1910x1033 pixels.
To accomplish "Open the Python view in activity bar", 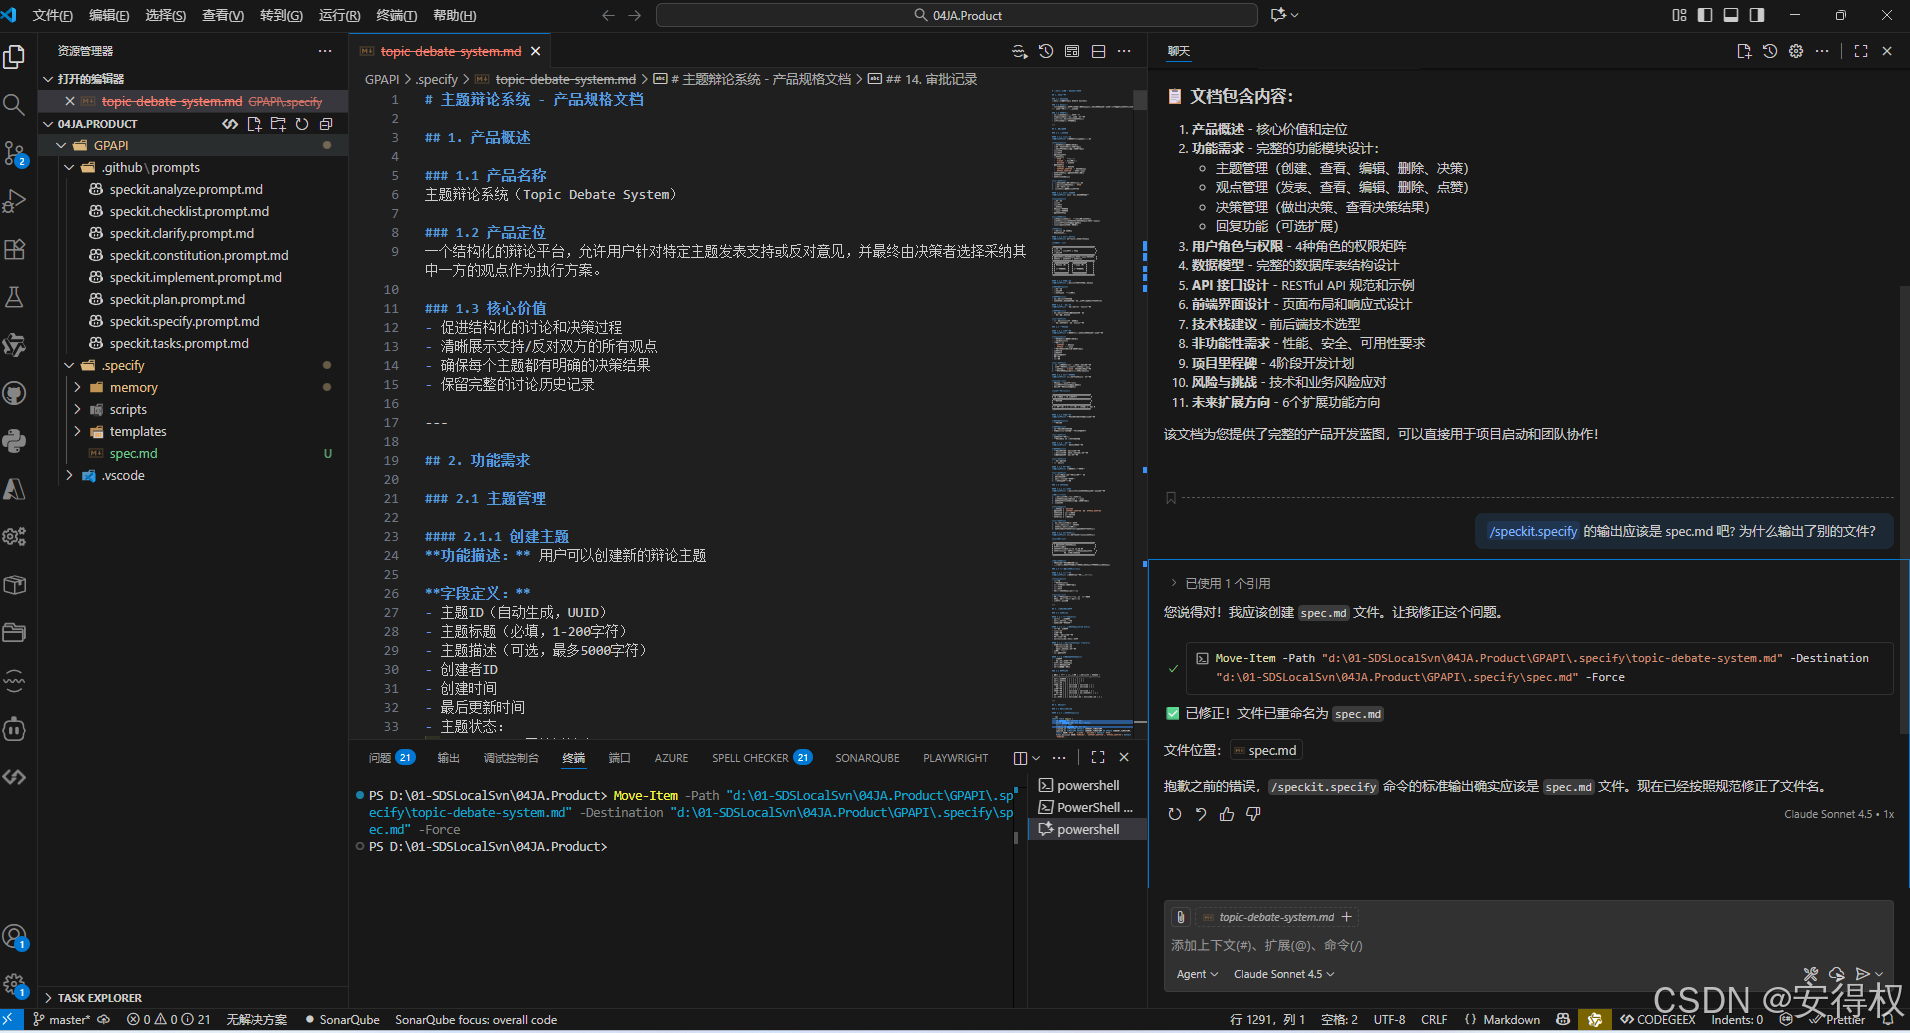I will click(x=15, y=441).
